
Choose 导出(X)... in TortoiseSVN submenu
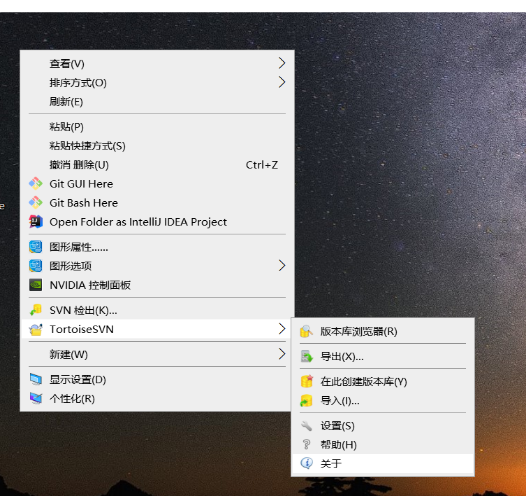(x=383, y=356)
